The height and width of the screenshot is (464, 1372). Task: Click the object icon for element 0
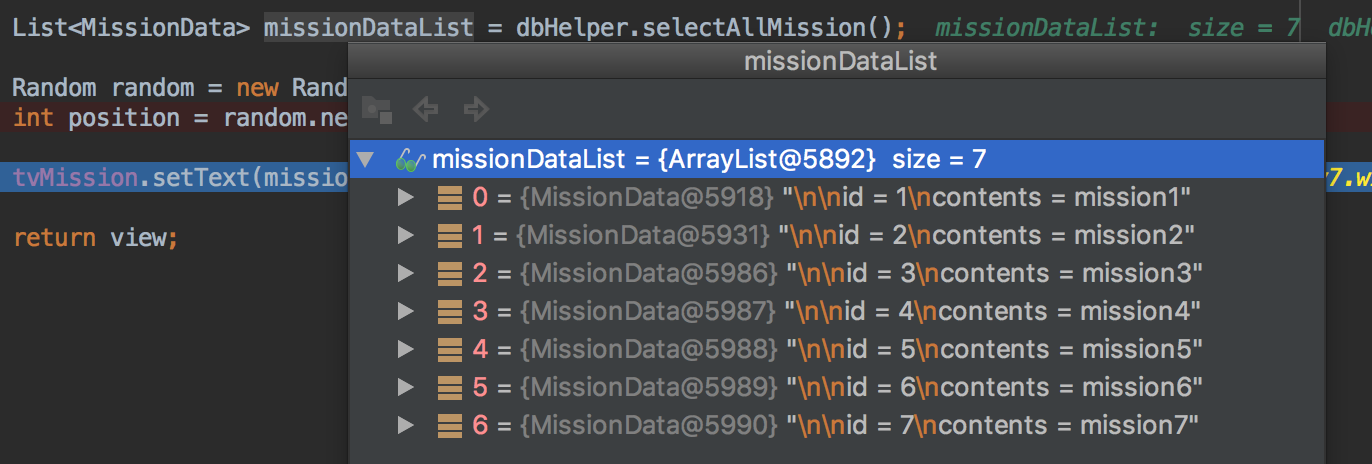click(451, 198)
